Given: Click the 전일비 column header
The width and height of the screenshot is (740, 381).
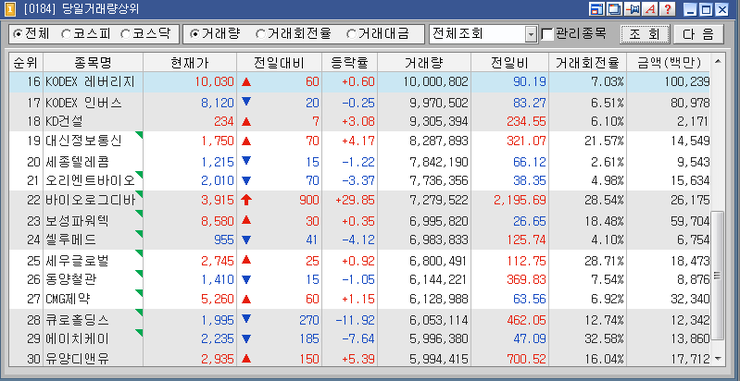Looking at the screenshot, I should coord(510,62).
